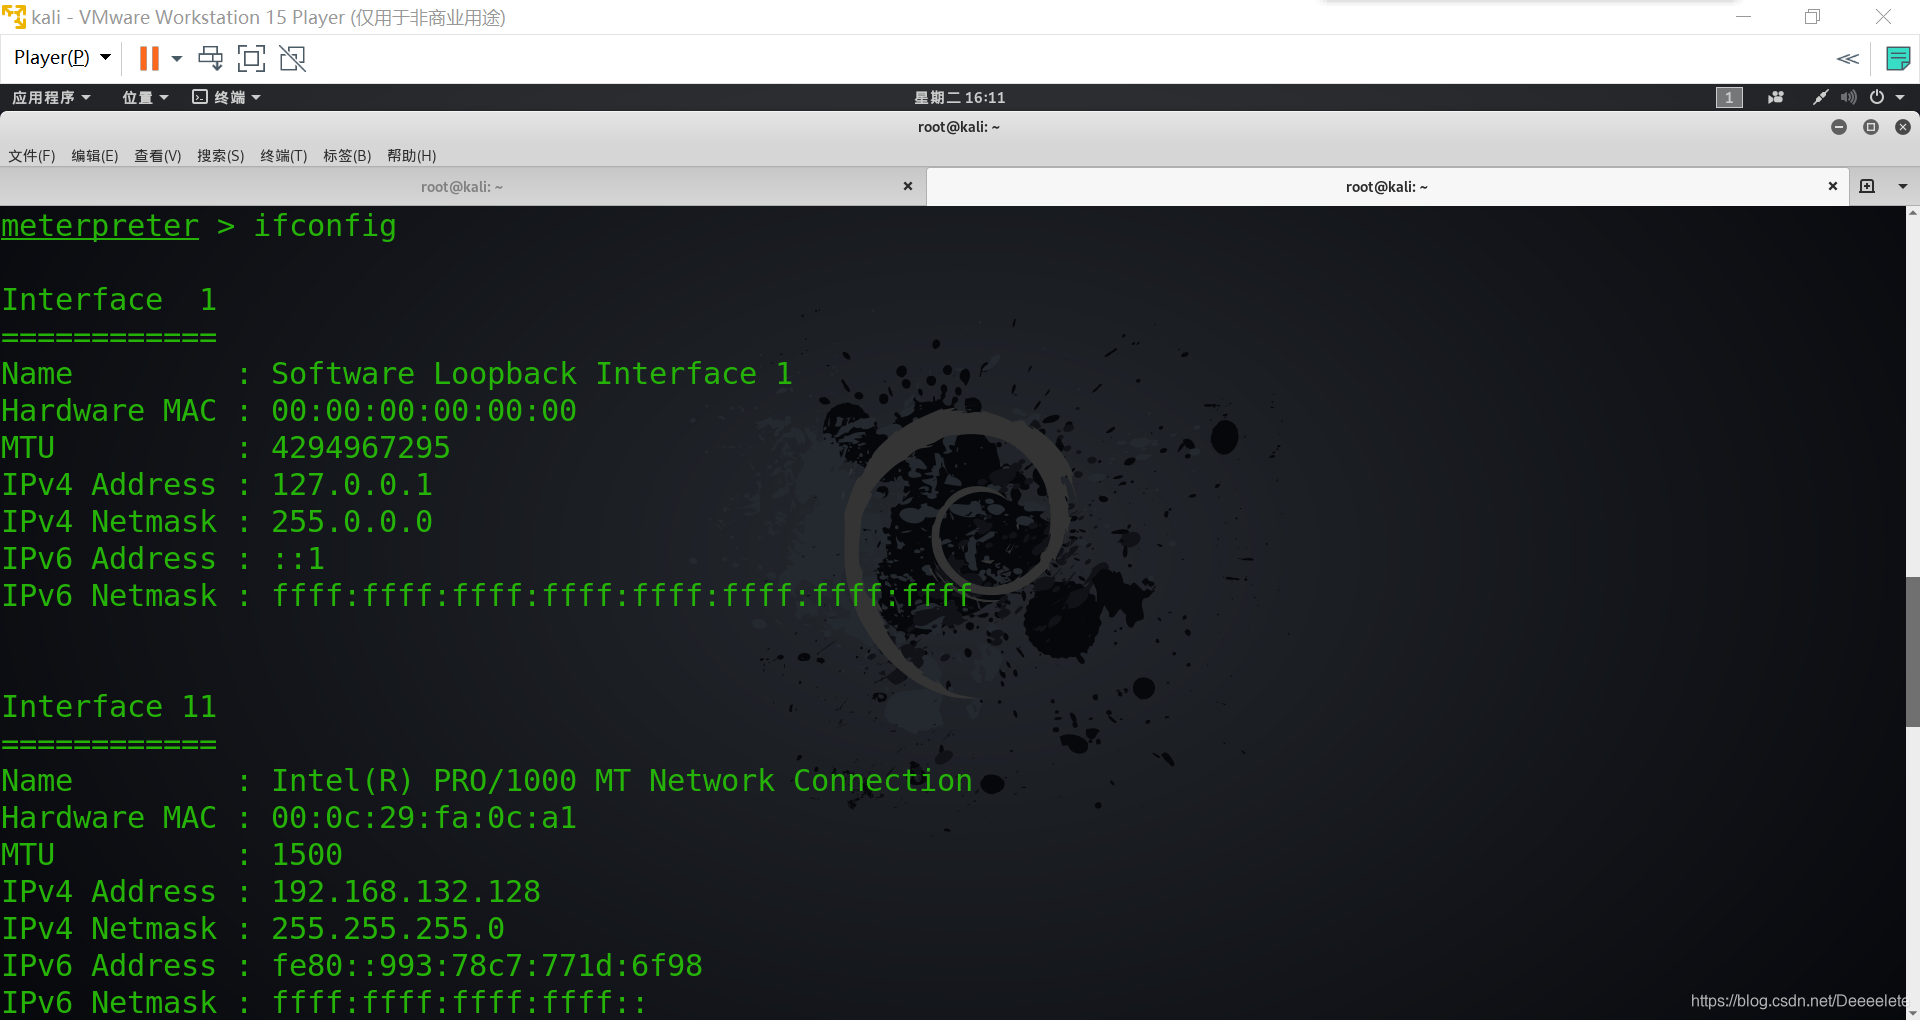Close the second root@kali tab

1833,186
